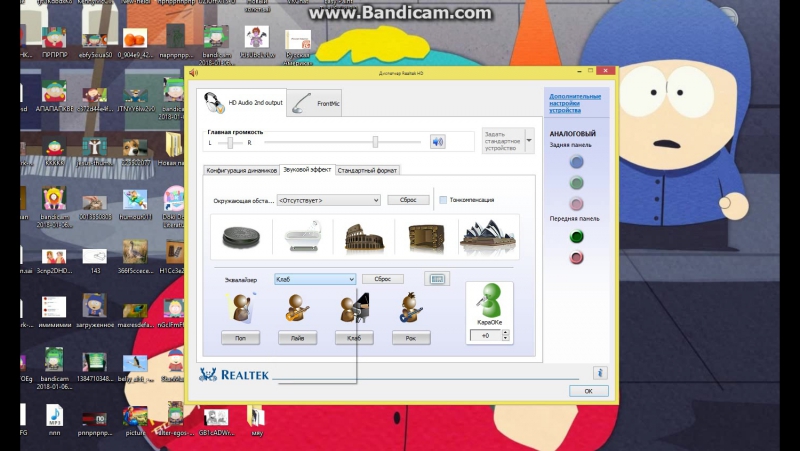Viewport: 800px width, 451px height.
Task: Select the Новая папка folder on desktop
Action: [x=172, y=149]
